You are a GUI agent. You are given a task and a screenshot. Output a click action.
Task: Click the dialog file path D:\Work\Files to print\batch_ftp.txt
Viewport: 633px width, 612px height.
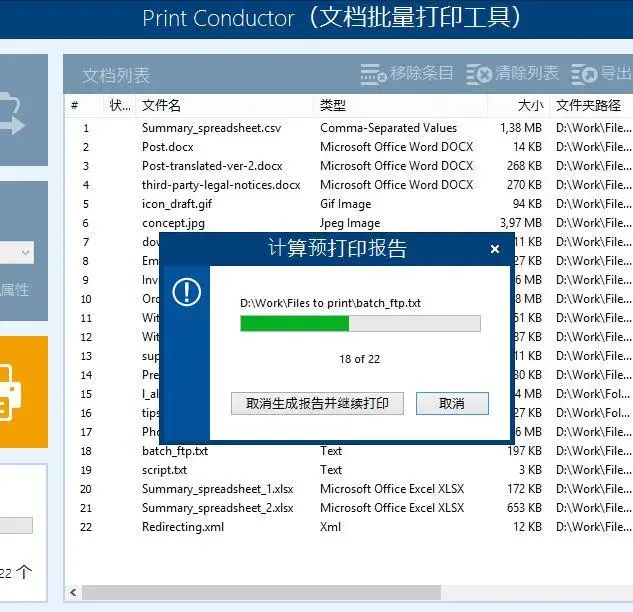tap(330, 303)
